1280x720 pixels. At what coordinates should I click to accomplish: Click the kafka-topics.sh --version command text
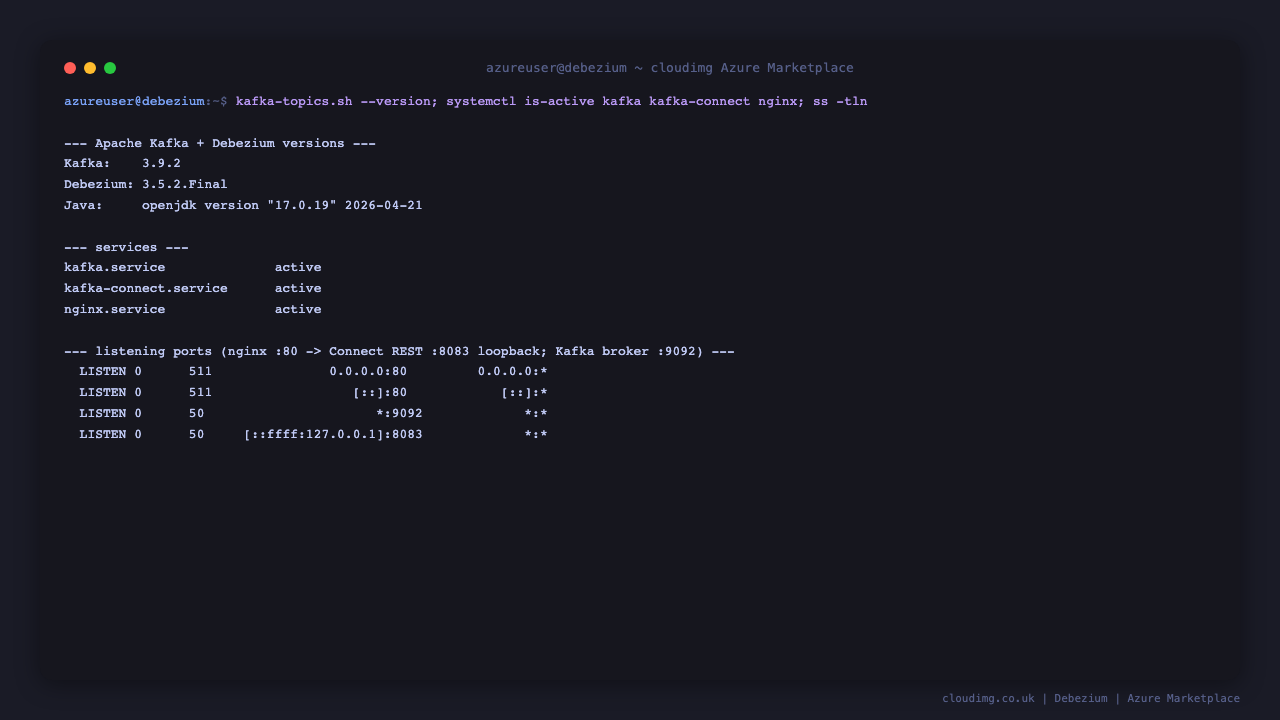point(333,101)
